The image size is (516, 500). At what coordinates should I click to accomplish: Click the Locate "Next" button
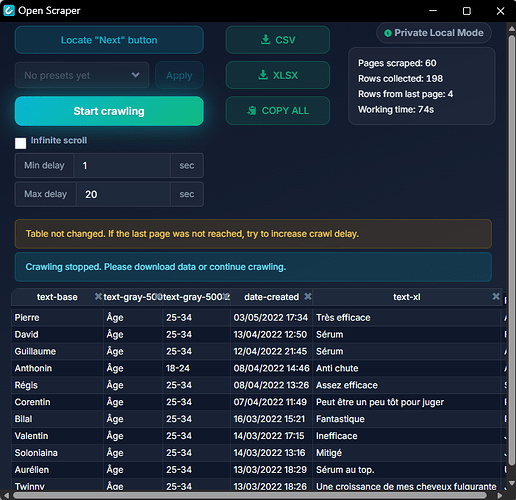tap(109, 40)
